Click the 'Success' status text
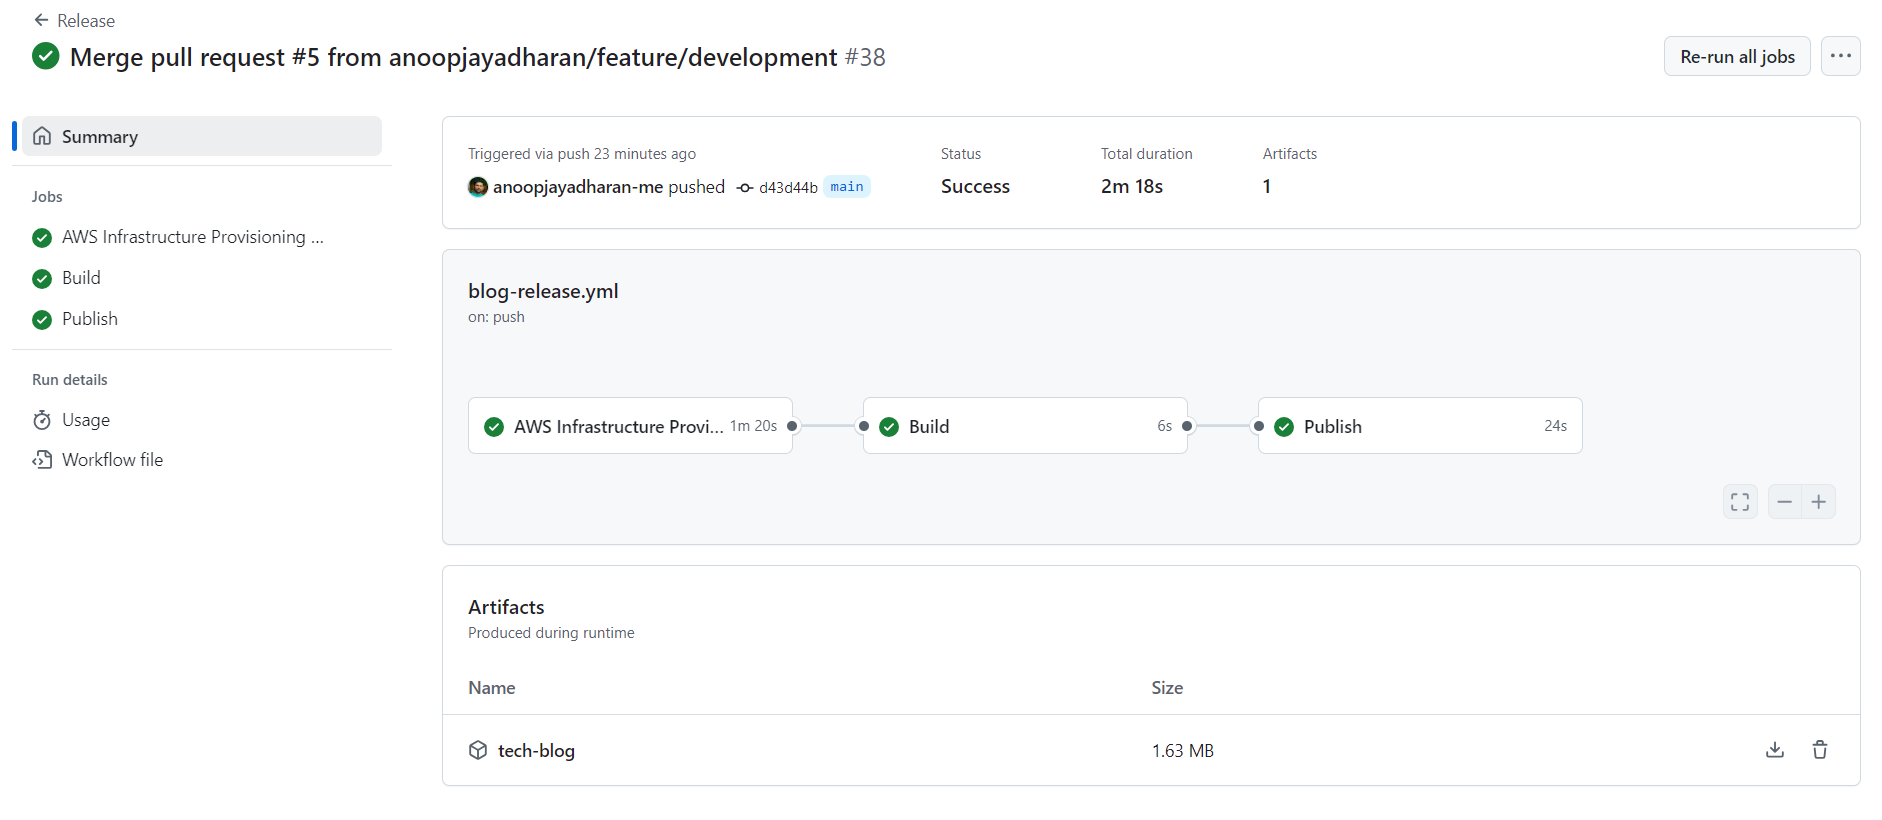The height and width of the screenshot is (820, 1882). 975,186
